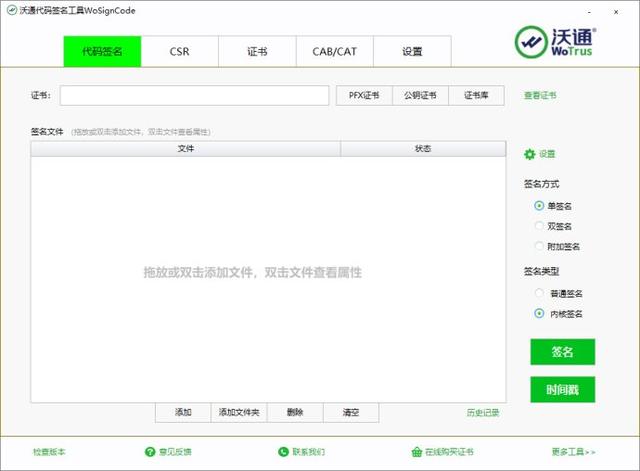Screen dimensions: 640x471
Task: Switch to the CAB/CAT tab
Action: [x=335, y=51]
